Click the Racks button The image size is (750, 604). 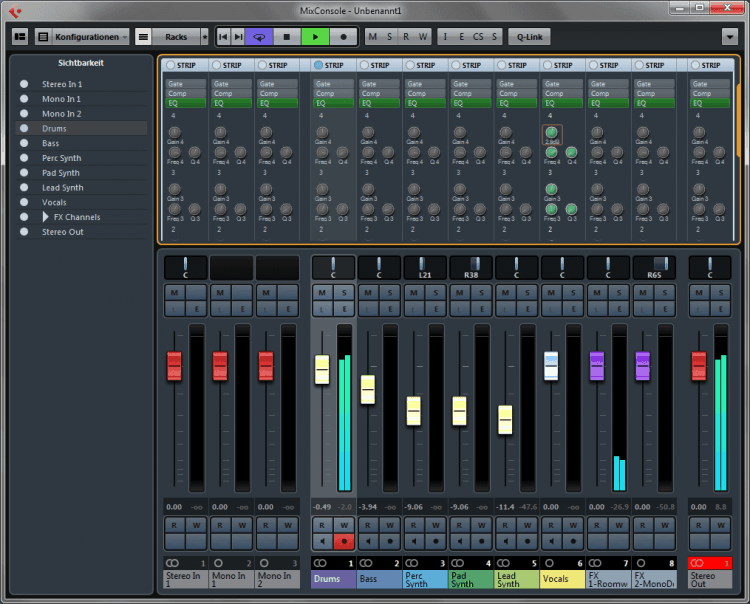click(176, 37)
